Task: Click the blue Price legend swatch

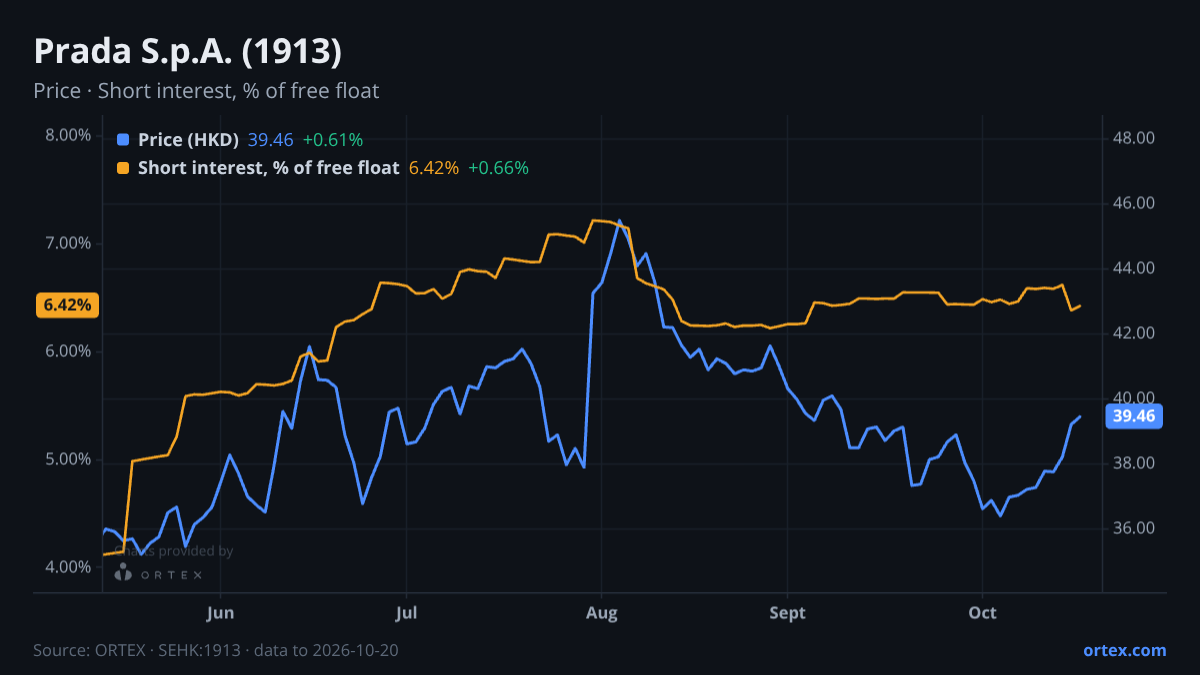Action: click(123, 140)
